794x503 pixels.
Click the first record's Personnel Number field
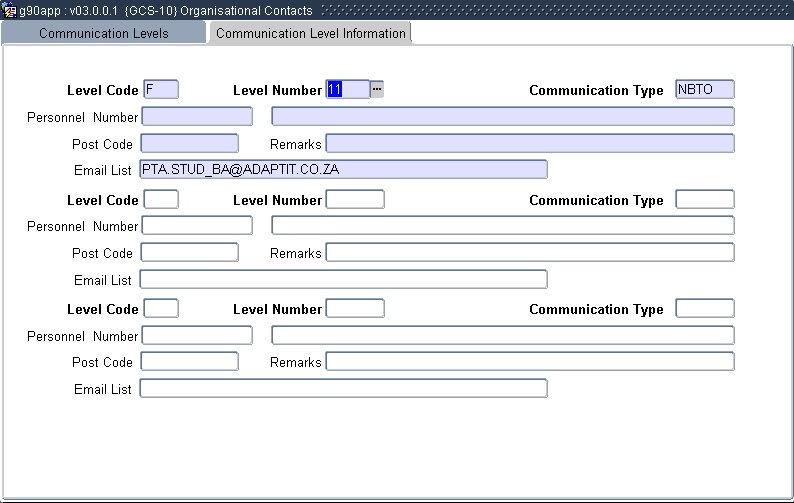tap(197, 116)
